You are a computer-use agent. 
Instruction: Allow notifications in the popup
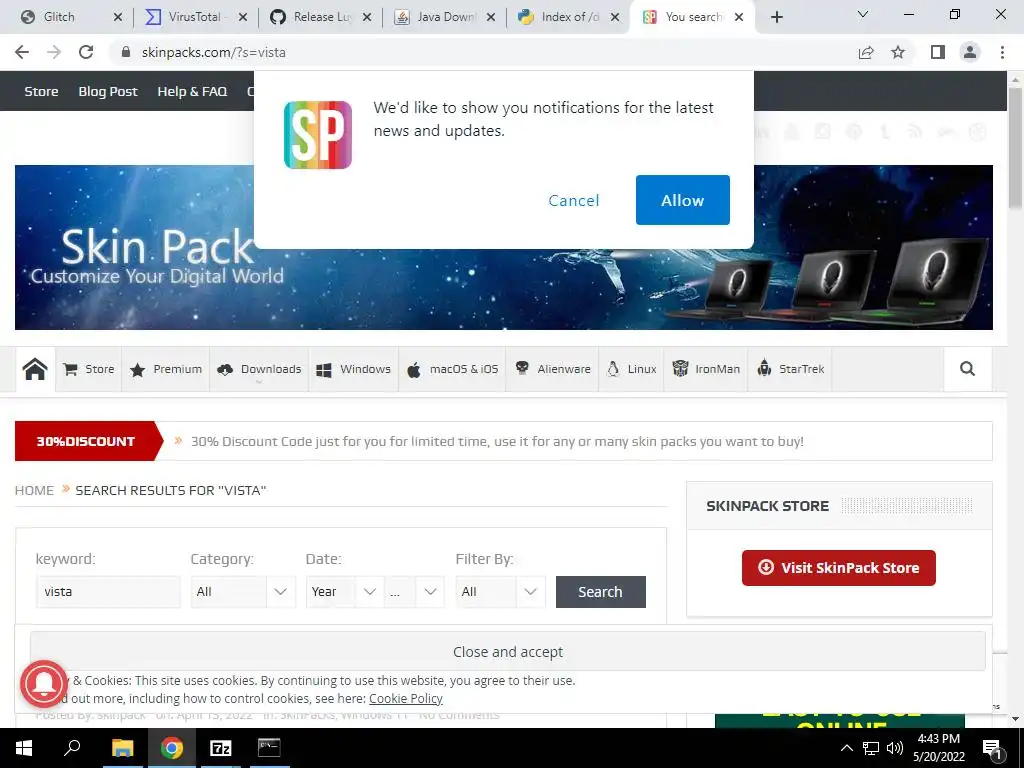(682, 200)
